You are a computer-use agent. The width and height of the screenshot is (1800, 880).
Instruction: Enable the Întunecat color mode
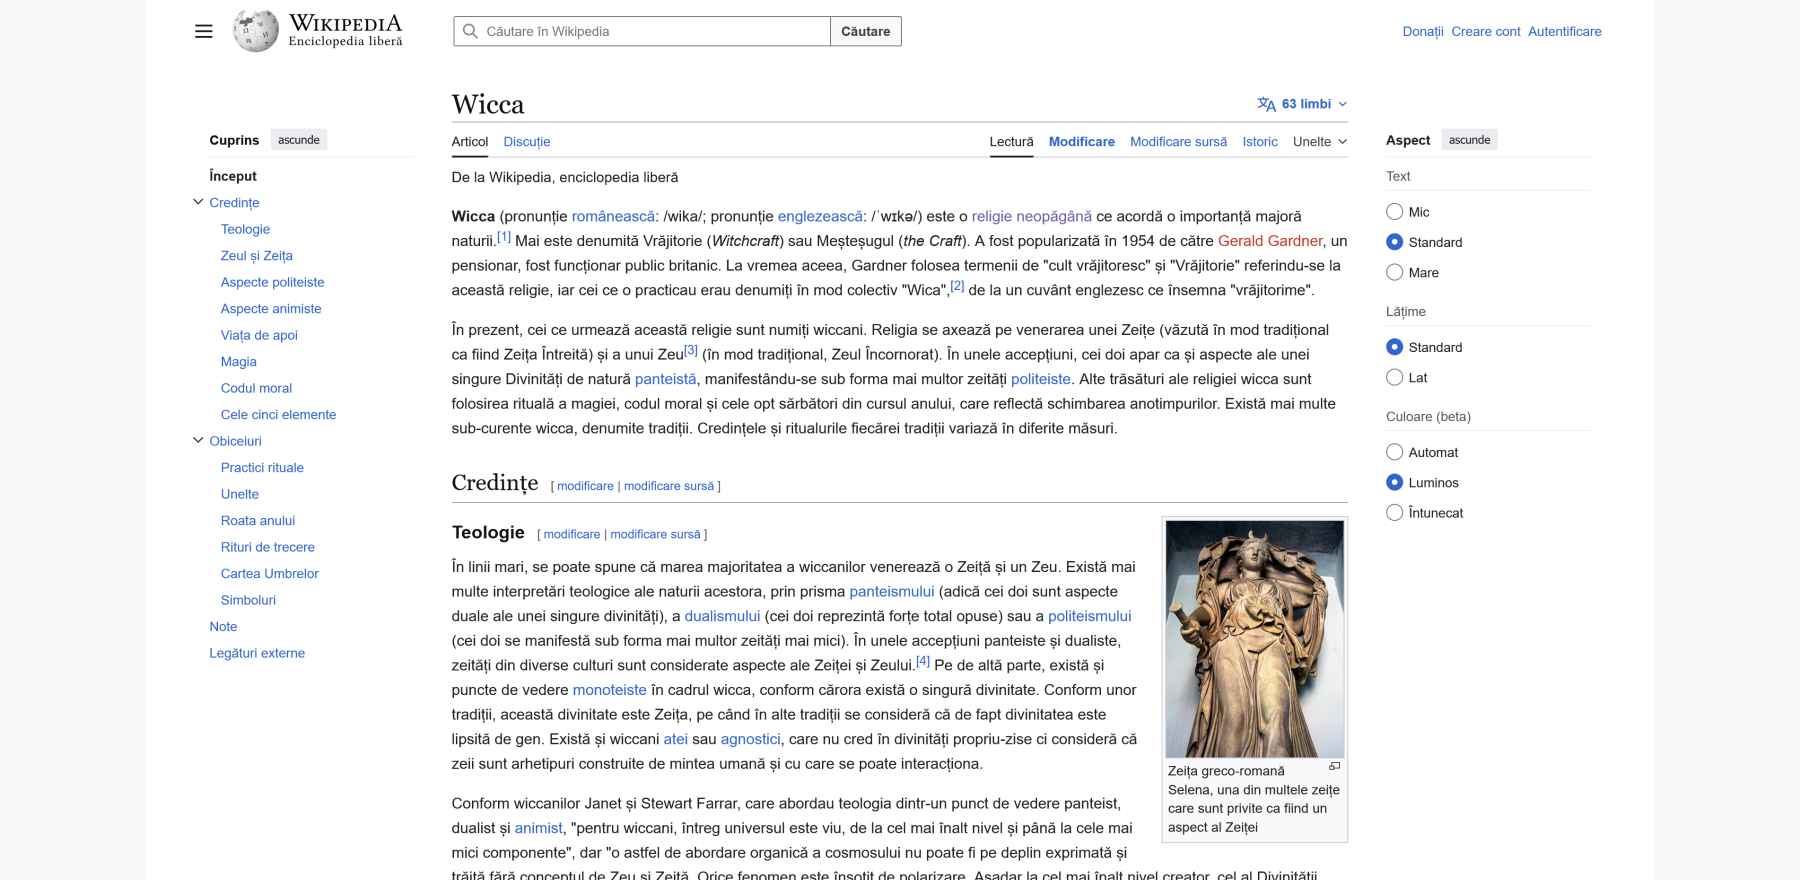1394,513
